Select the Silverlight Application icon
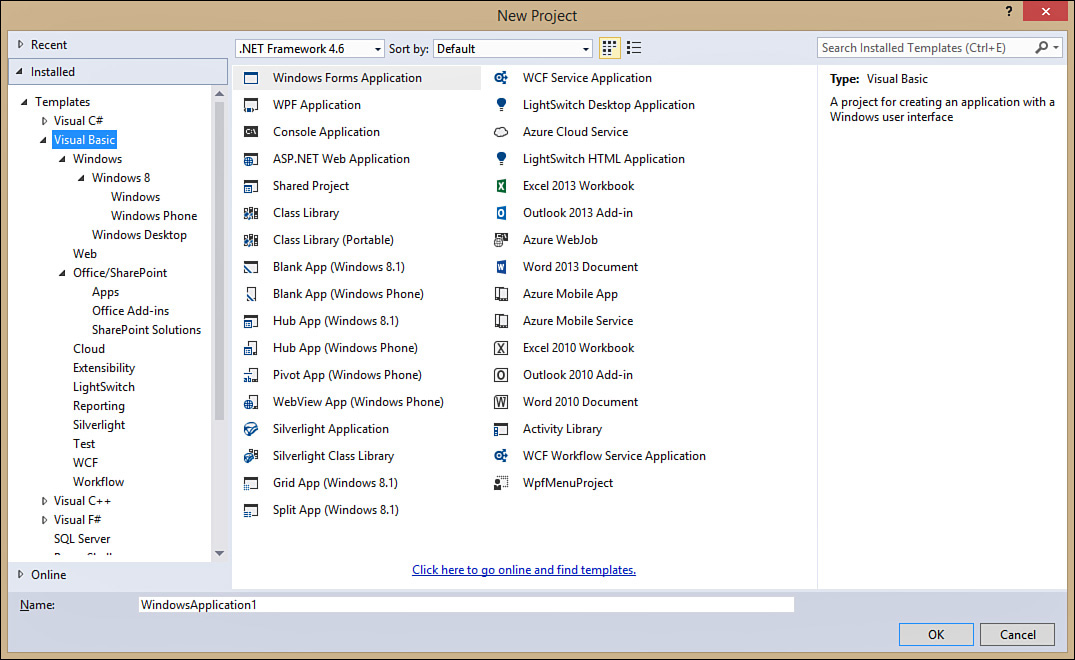This screenshot has height=660, width=1075. point(252,429)
